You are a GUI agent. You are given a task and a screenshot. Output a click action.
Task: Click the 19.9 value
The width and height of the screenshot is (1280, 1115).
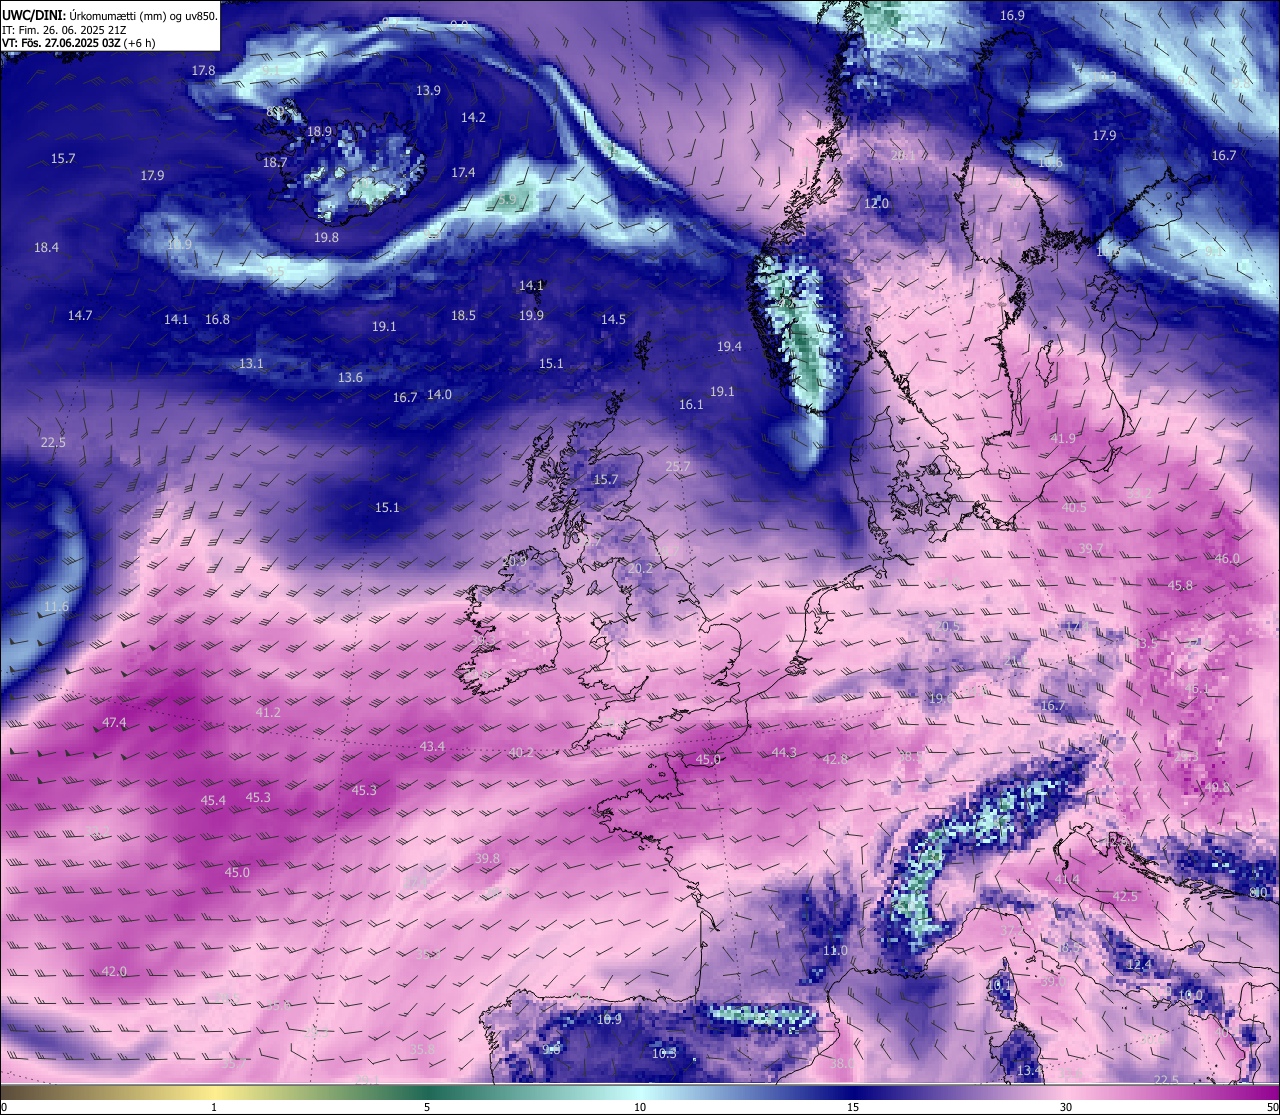(531, 316)
